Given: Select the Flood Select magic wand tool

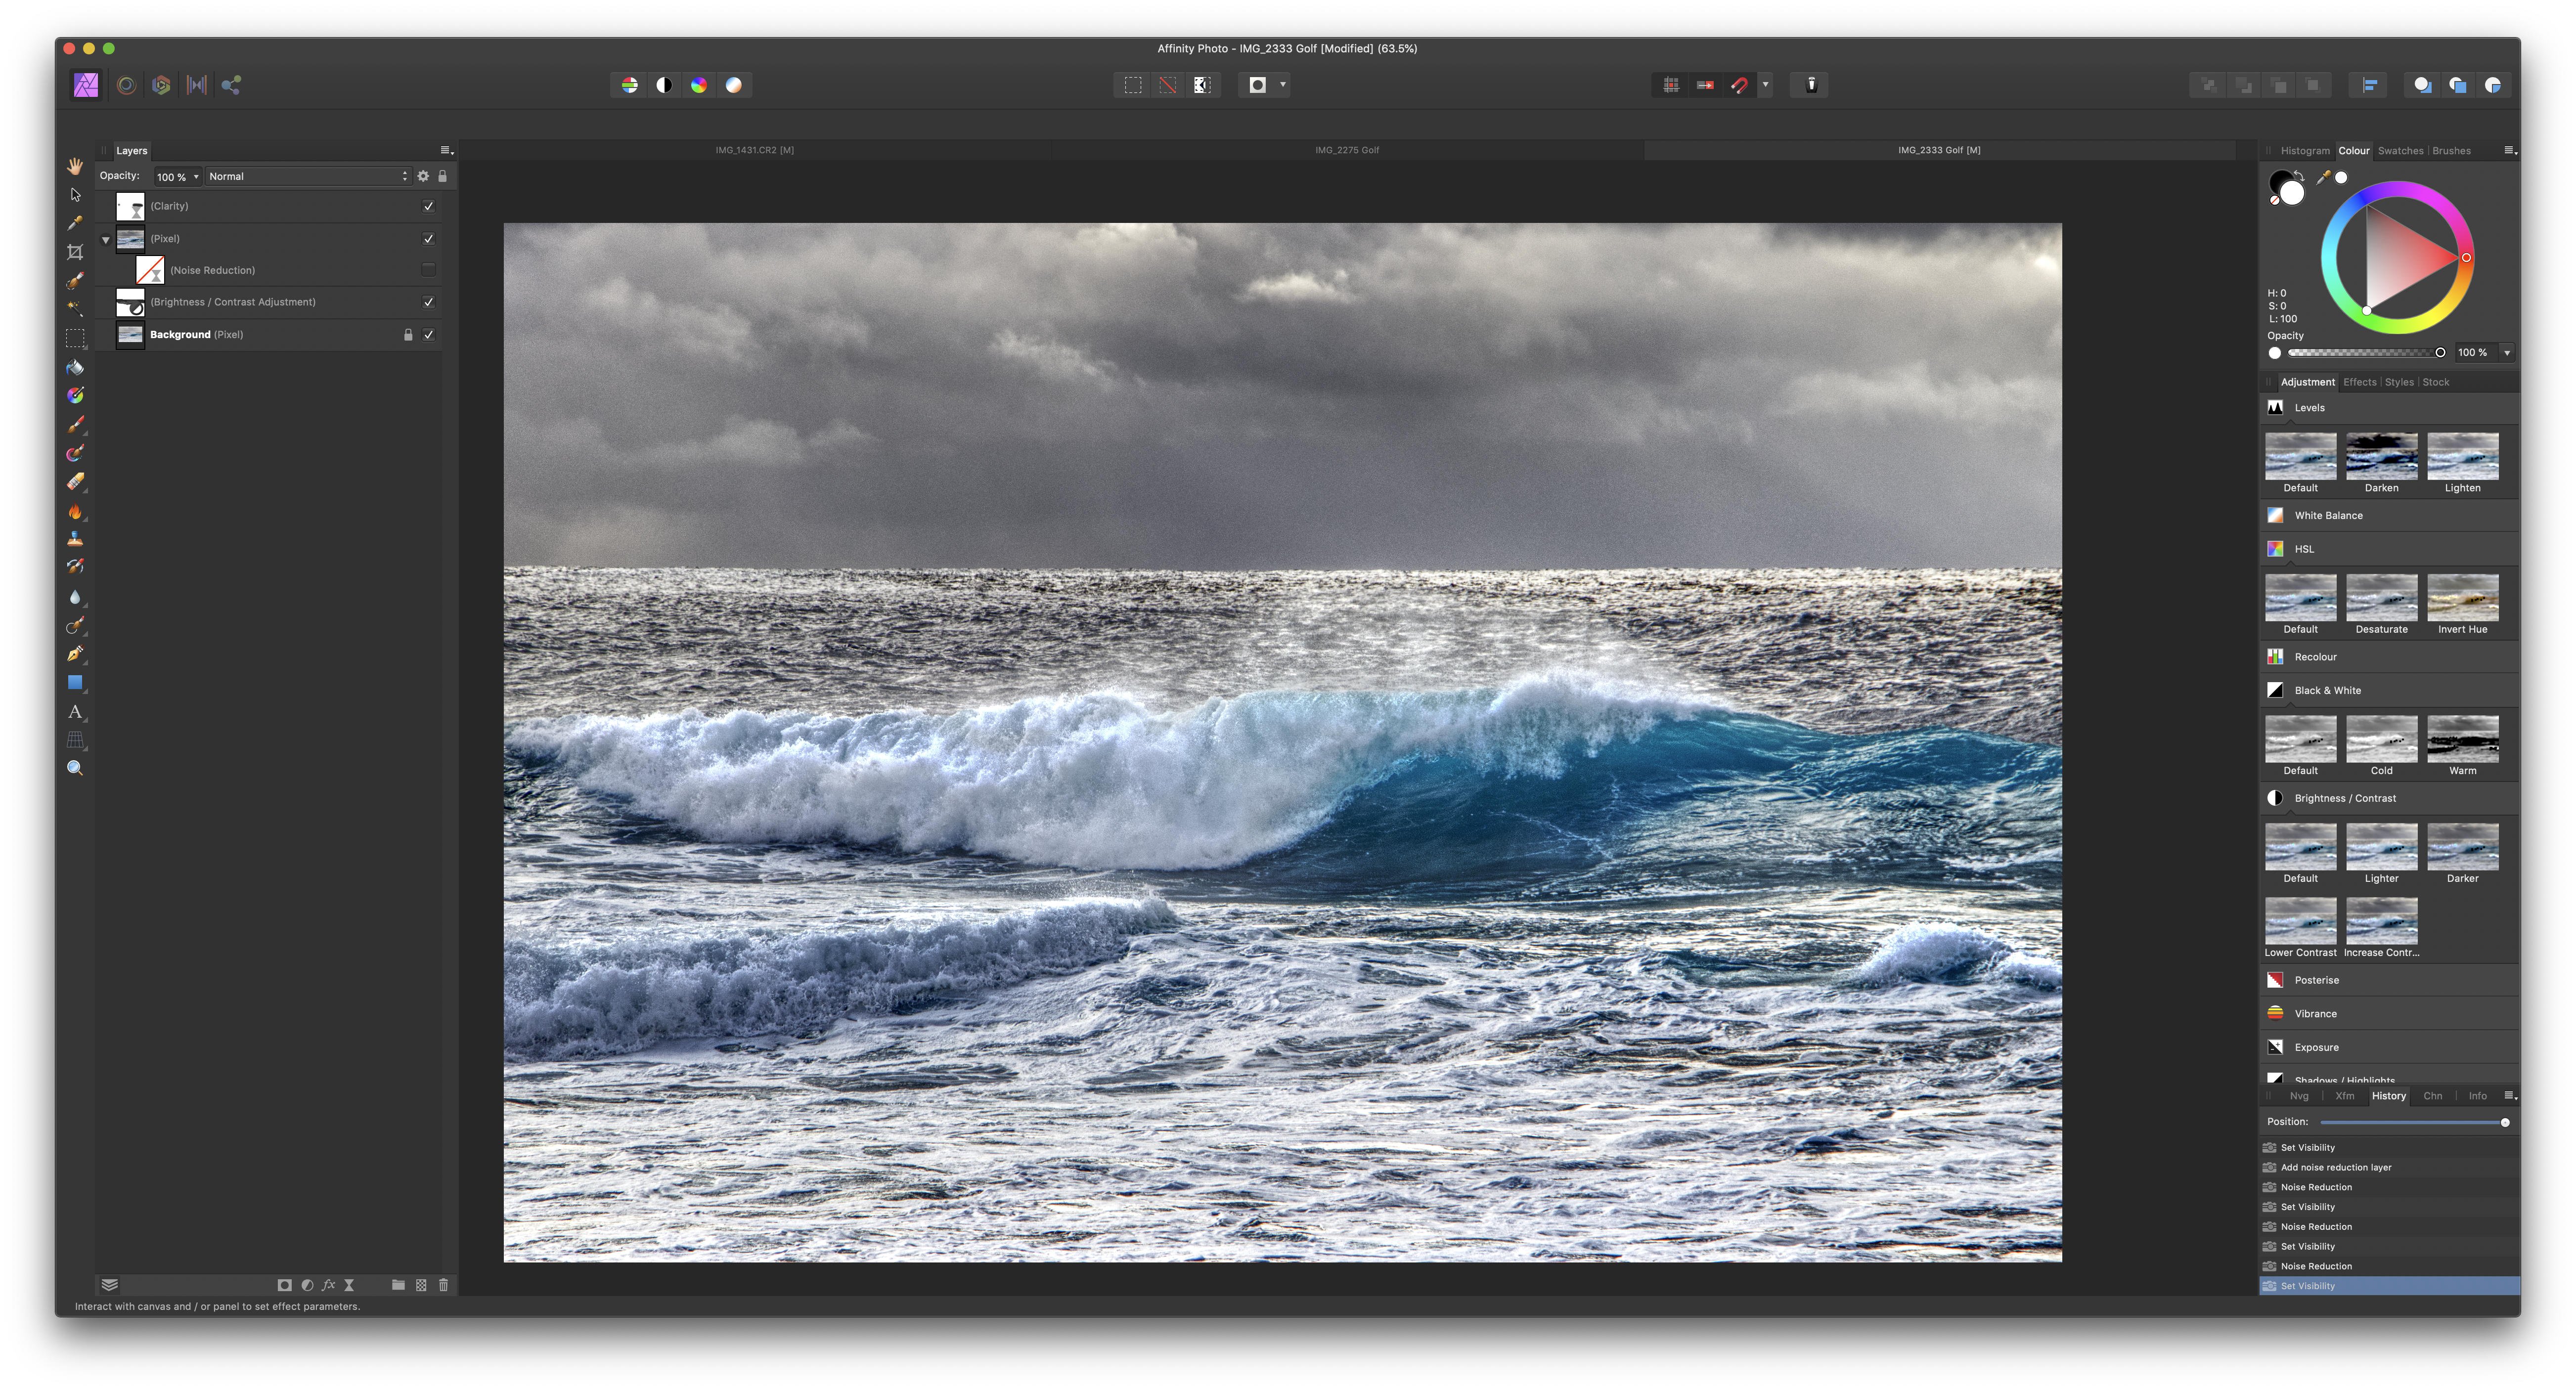Looking at the screenshot, I should coord(75,309).
